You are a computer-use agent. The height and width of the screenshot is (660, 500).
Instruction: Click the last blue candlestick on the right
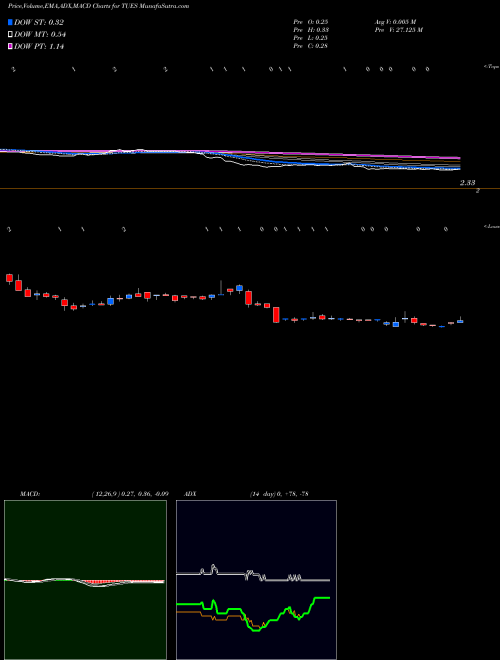tap(460, 321)
